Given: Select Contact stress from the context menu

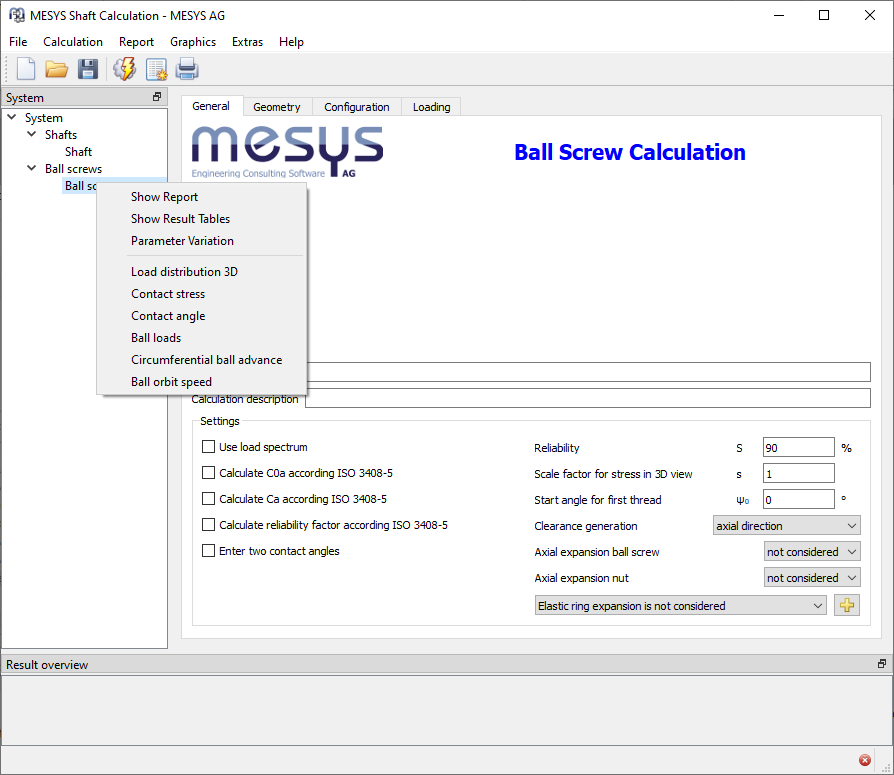Looking at the screenshot, I should 168,294.
